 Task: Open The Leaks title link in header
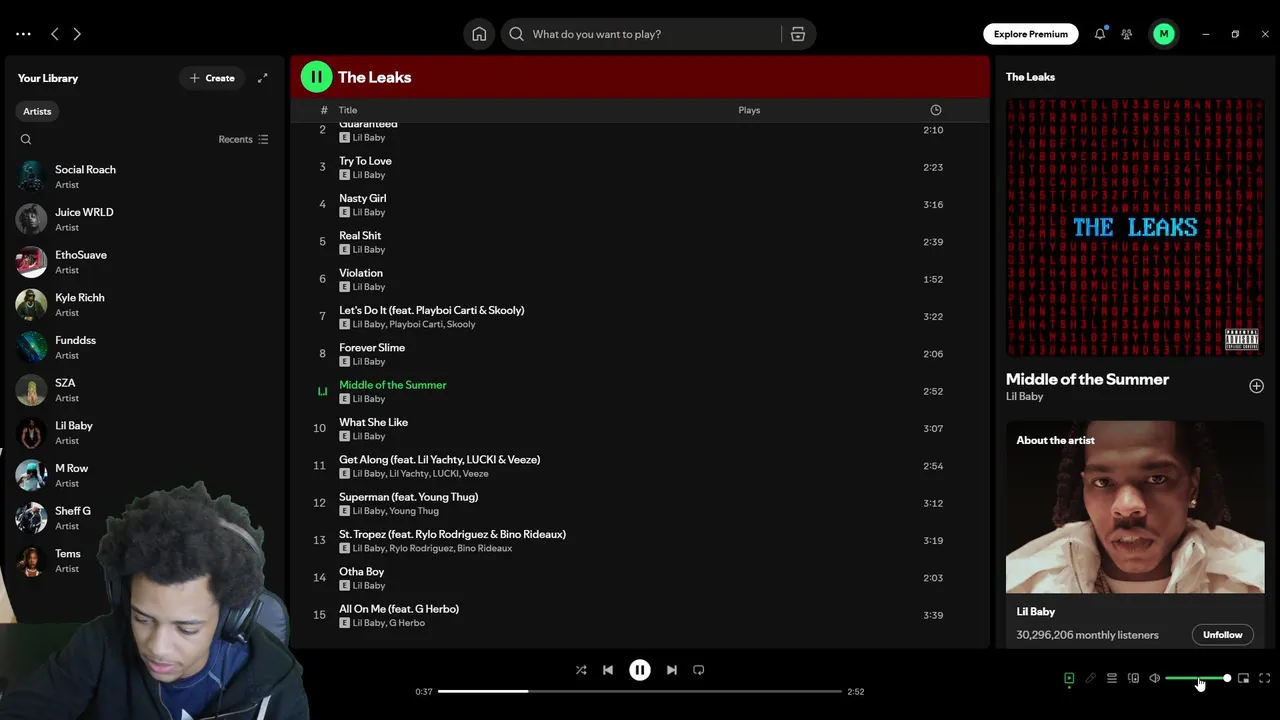click(x=374, y=77)
